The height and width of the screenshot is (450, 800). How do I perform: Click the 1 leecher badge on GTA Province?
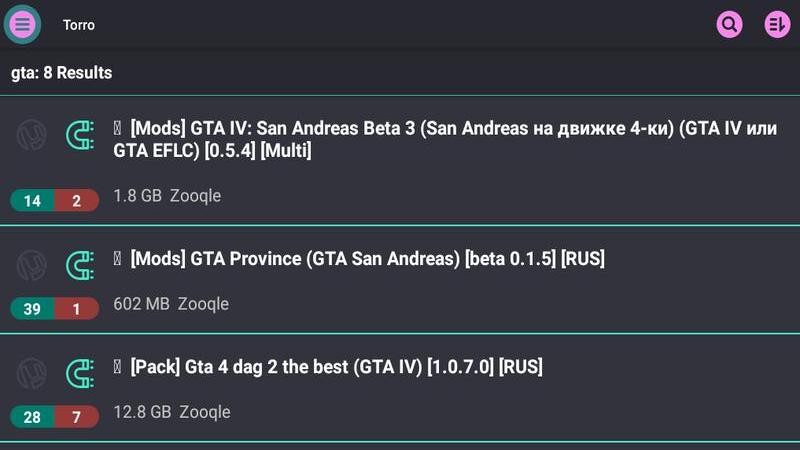click(x=77, y=309)
